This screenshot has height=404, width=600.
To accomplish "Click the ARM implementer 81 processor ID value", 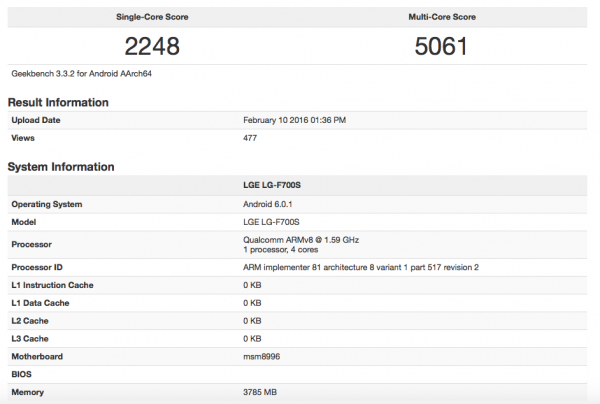I will pos(361,268).
